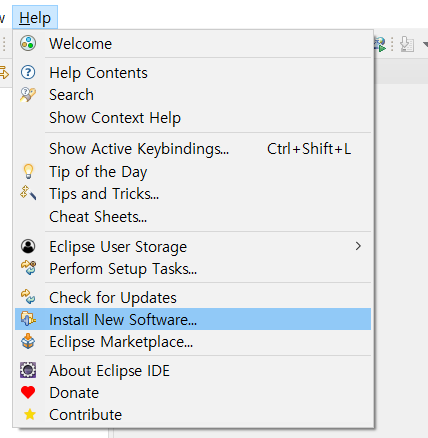Click the Eclipse User Storage avatar icon
Screen dimensions: 428x438
pyautogui.click(x=28, y=246)
